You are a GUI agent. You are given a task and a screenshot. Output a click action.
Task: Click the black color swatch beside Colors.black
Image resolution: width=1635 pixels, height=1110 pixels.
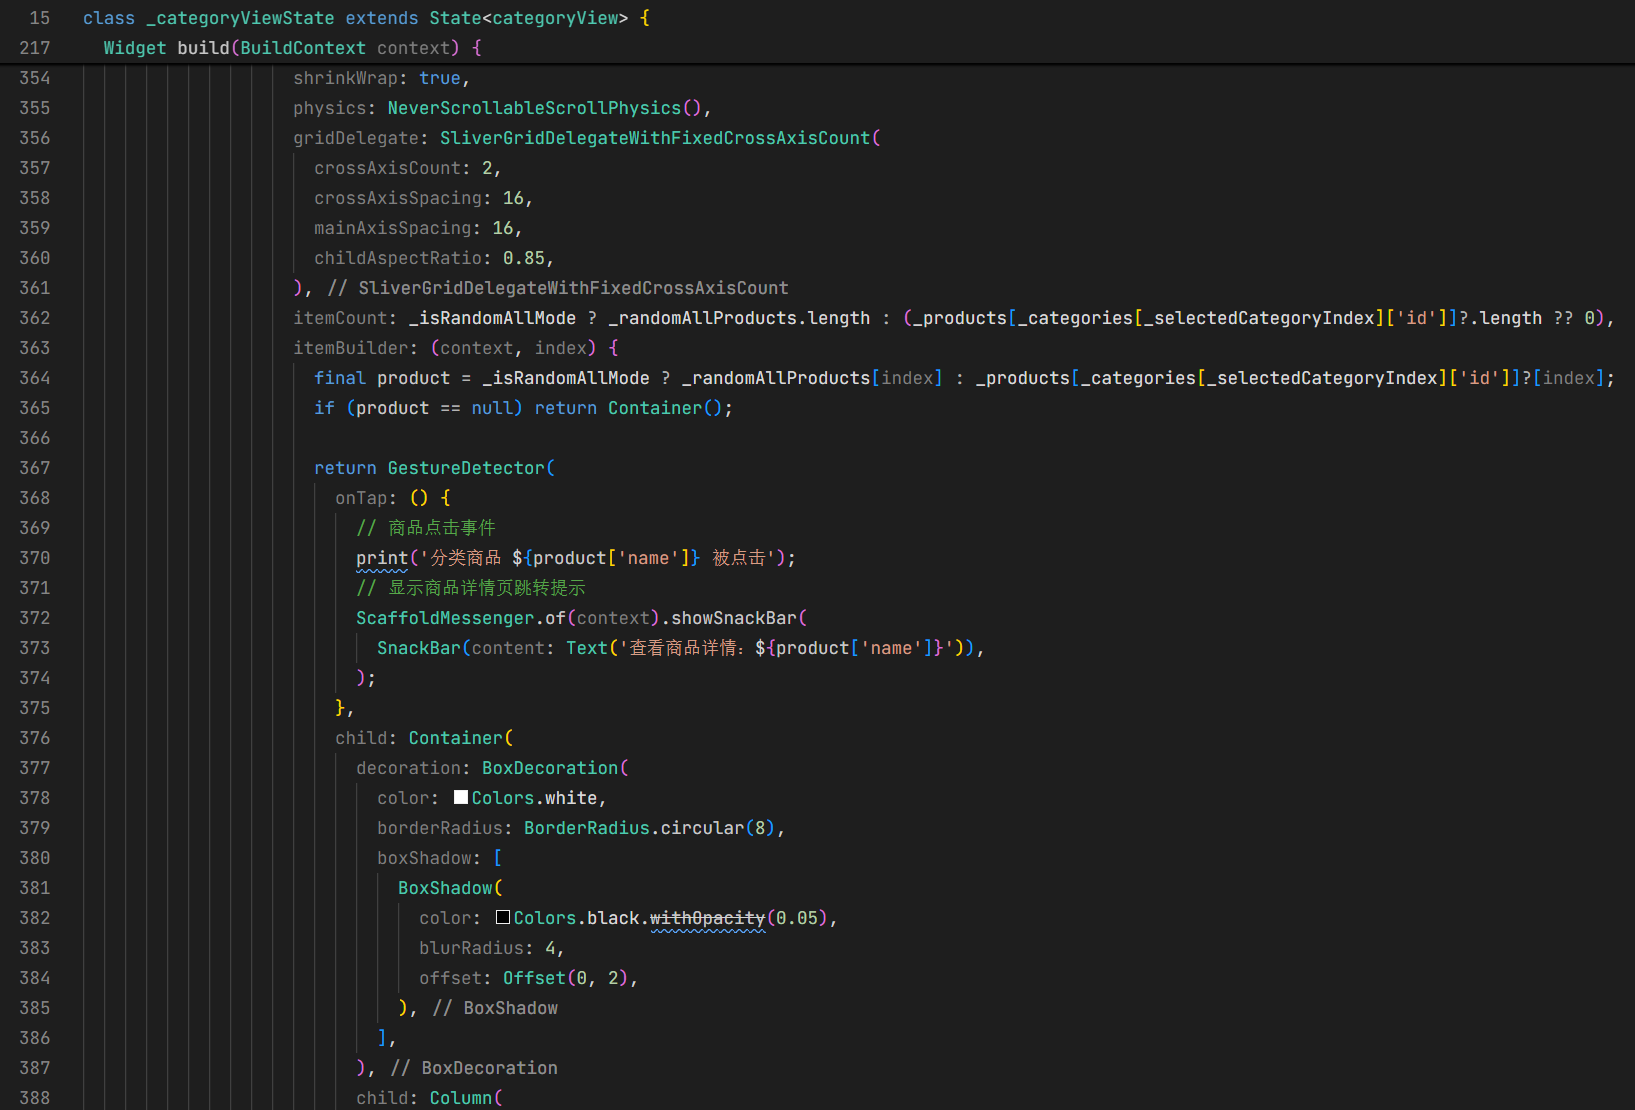tap(503, 917)
